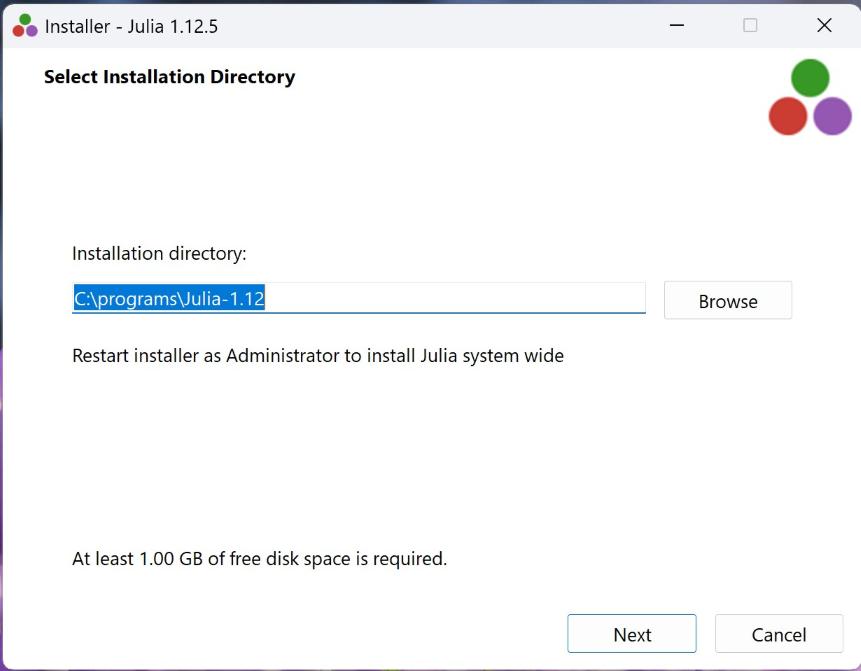Click the greyed-out maximize button
The width and height of the screenshot is (861, 671).
coord(750,26)
